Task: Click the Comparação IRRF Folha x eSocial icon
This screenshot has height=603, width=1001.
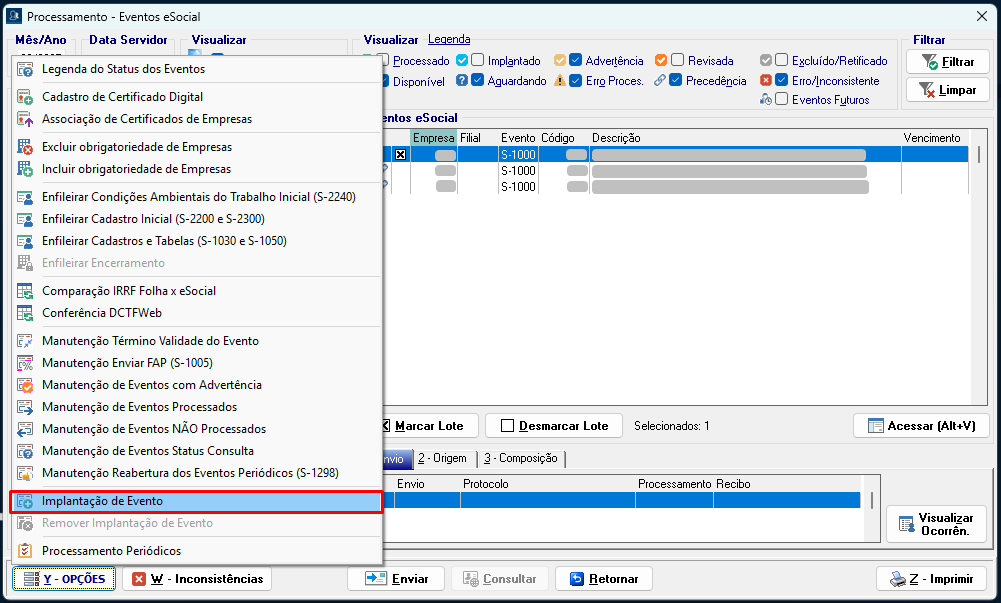Action: (25, 291)
